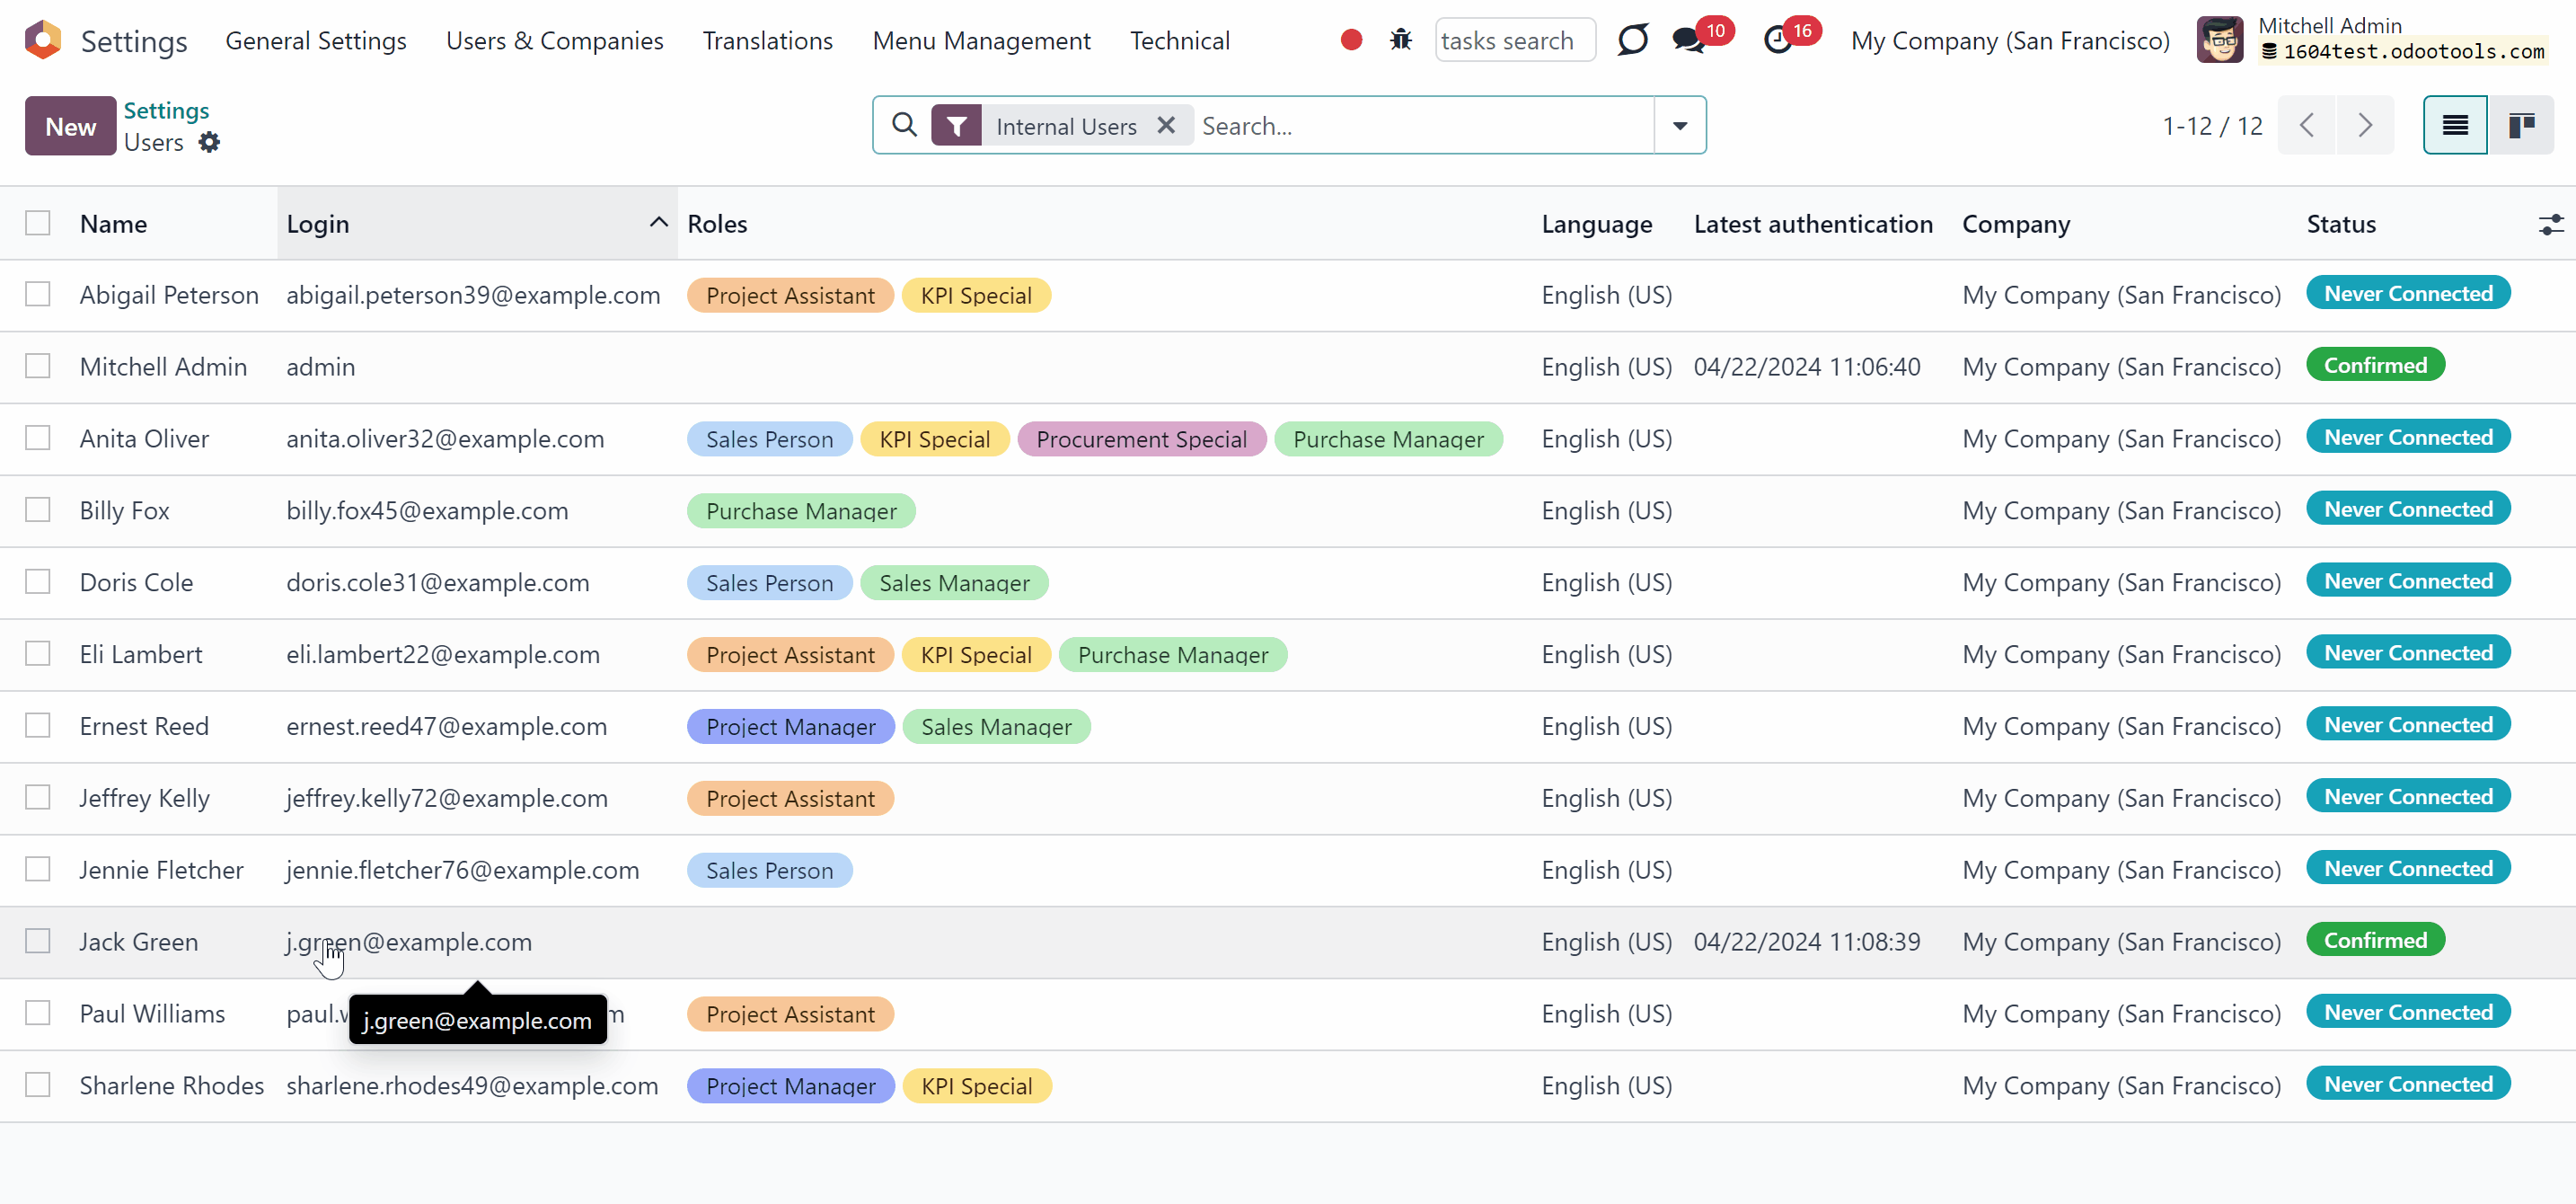This screenshot has width=2576, height=1204.
Task: Open the Users gear actions icon
Action: (x=209, y=142)
